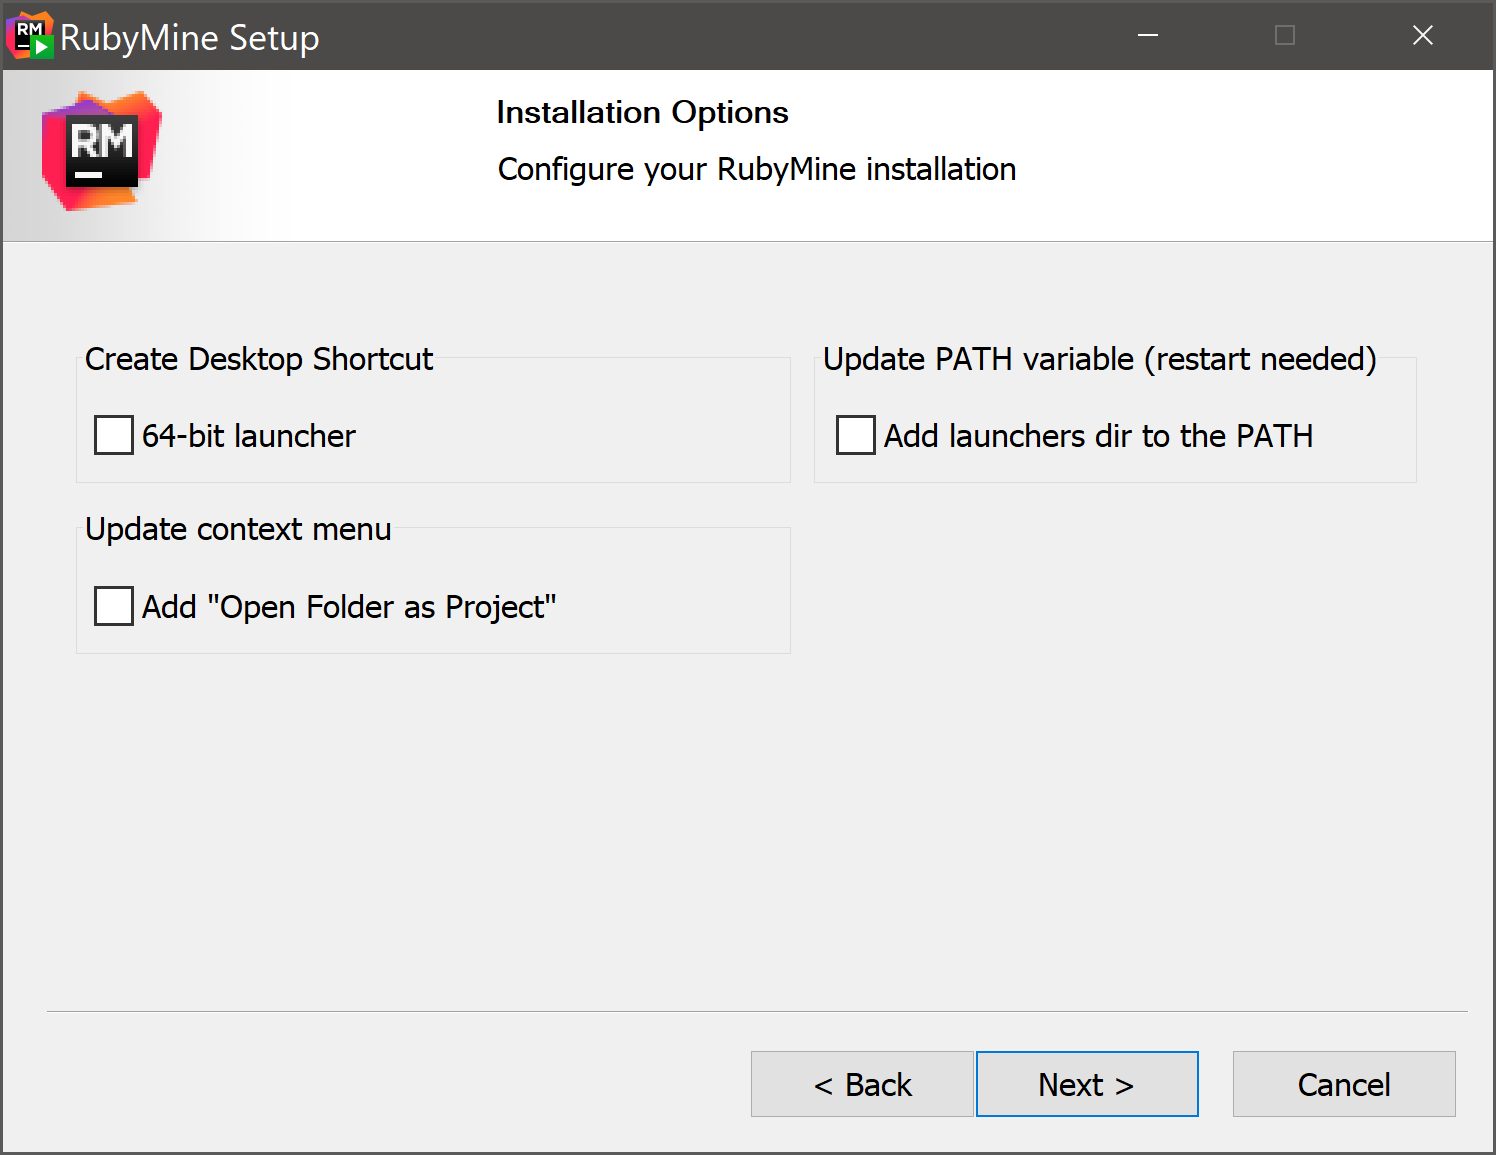
Task: Click the Create Desktop Shortcut group label
Action: point(258,358)
